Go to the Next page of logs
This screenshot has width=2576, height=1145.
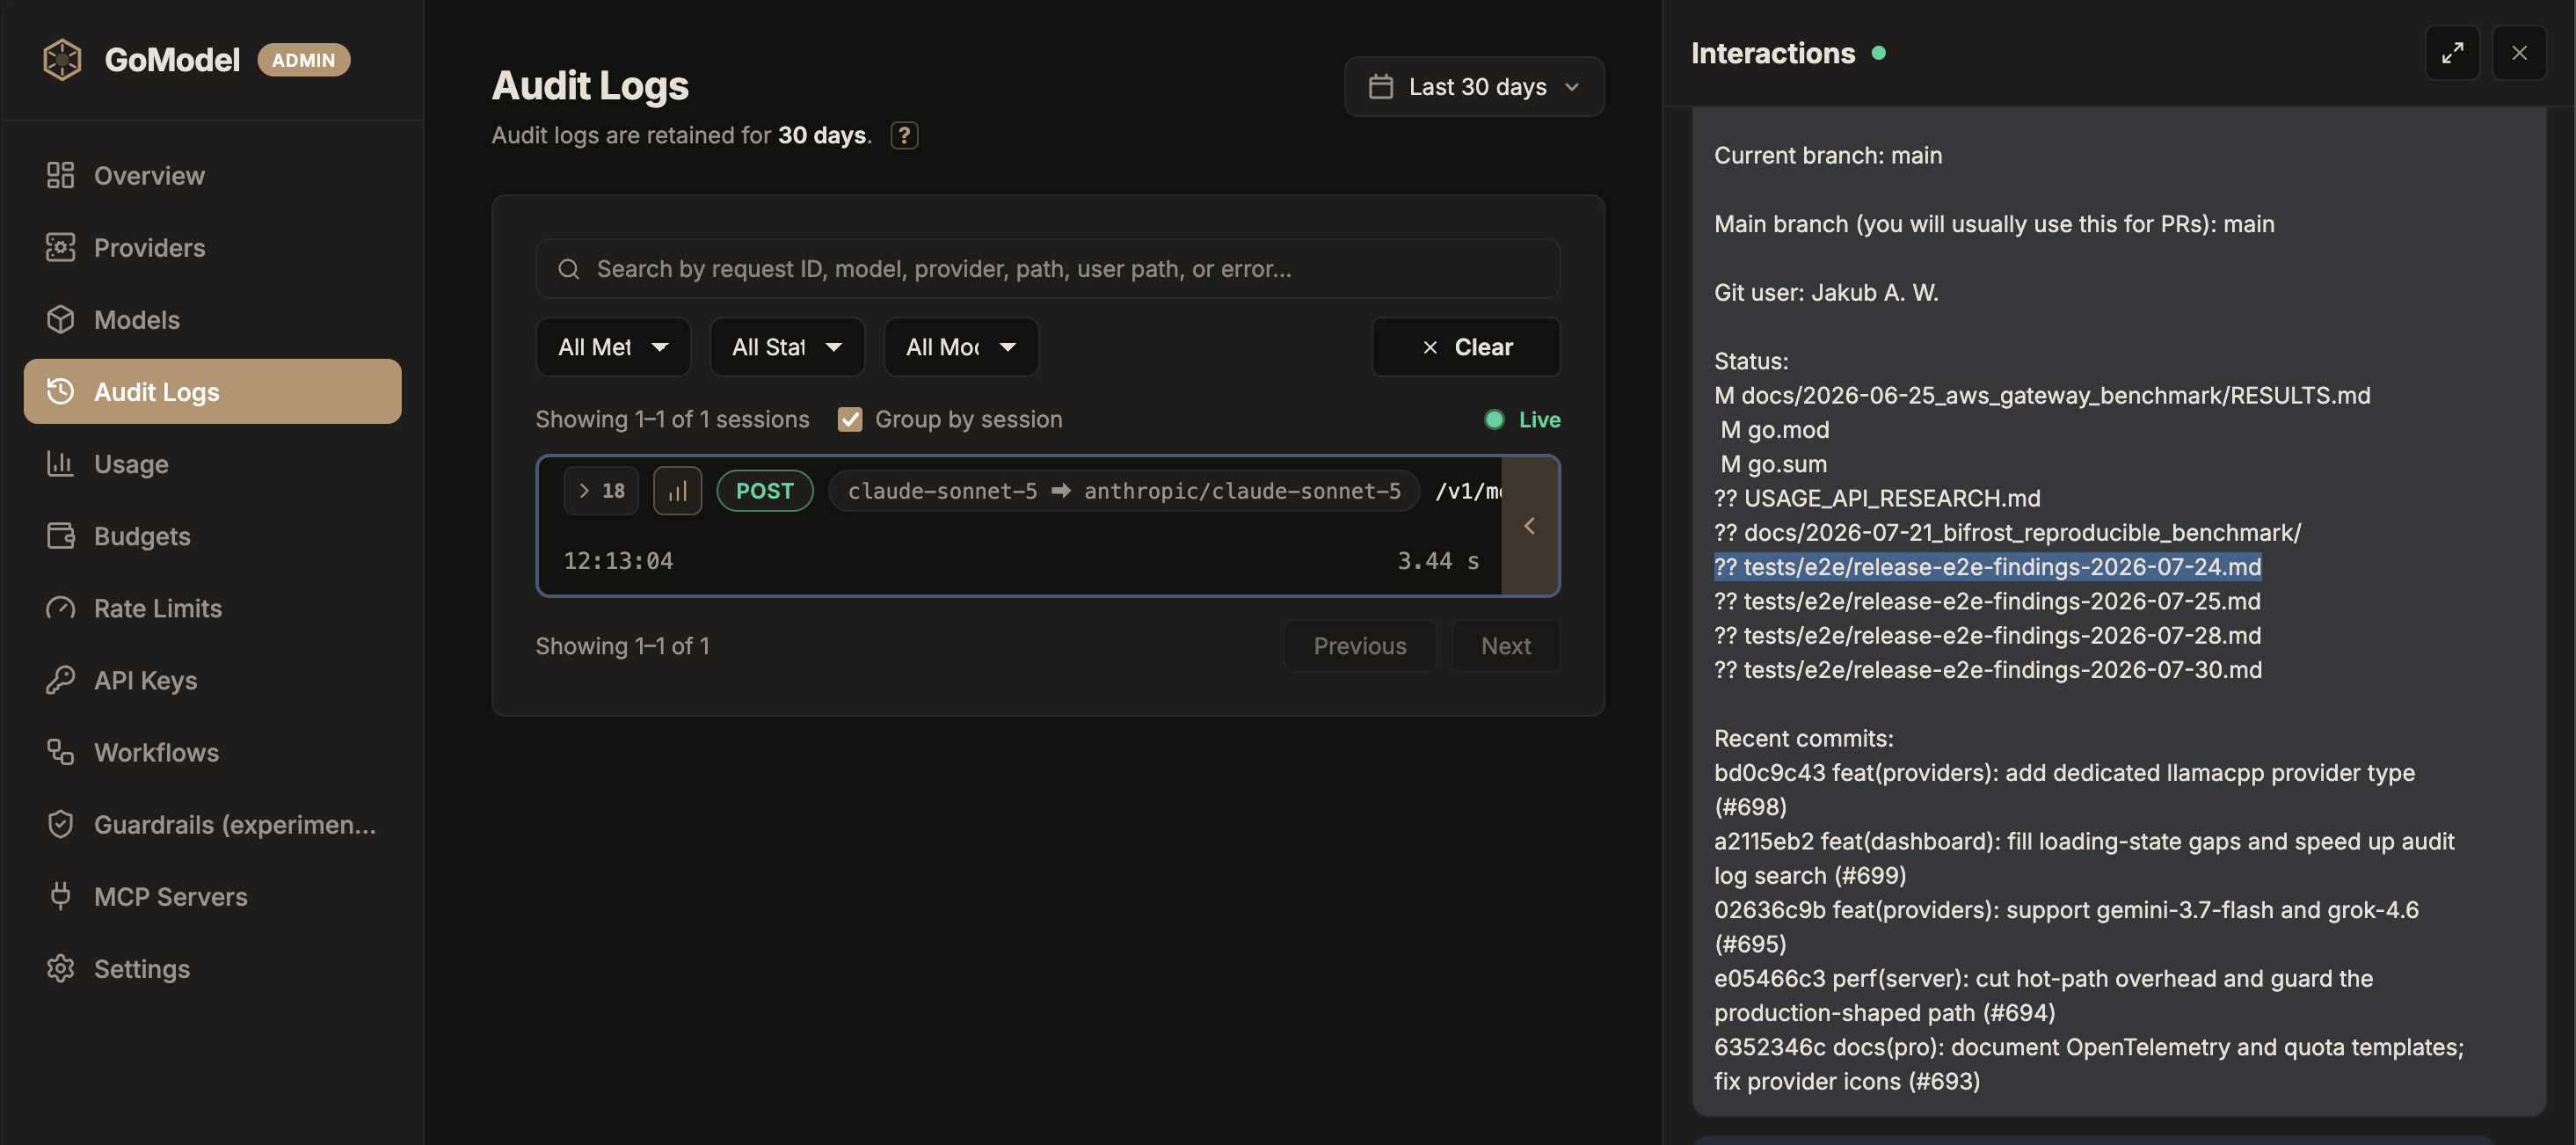tap(1506, 646)
